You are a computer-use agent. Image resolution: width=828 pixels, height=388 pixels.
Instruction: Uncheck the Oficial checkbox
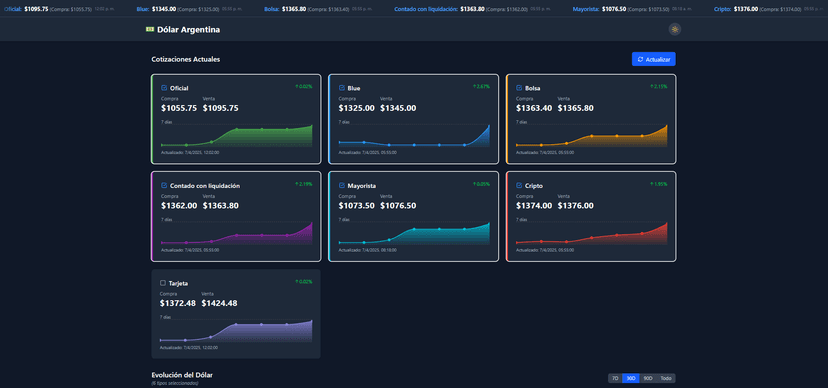164,88
